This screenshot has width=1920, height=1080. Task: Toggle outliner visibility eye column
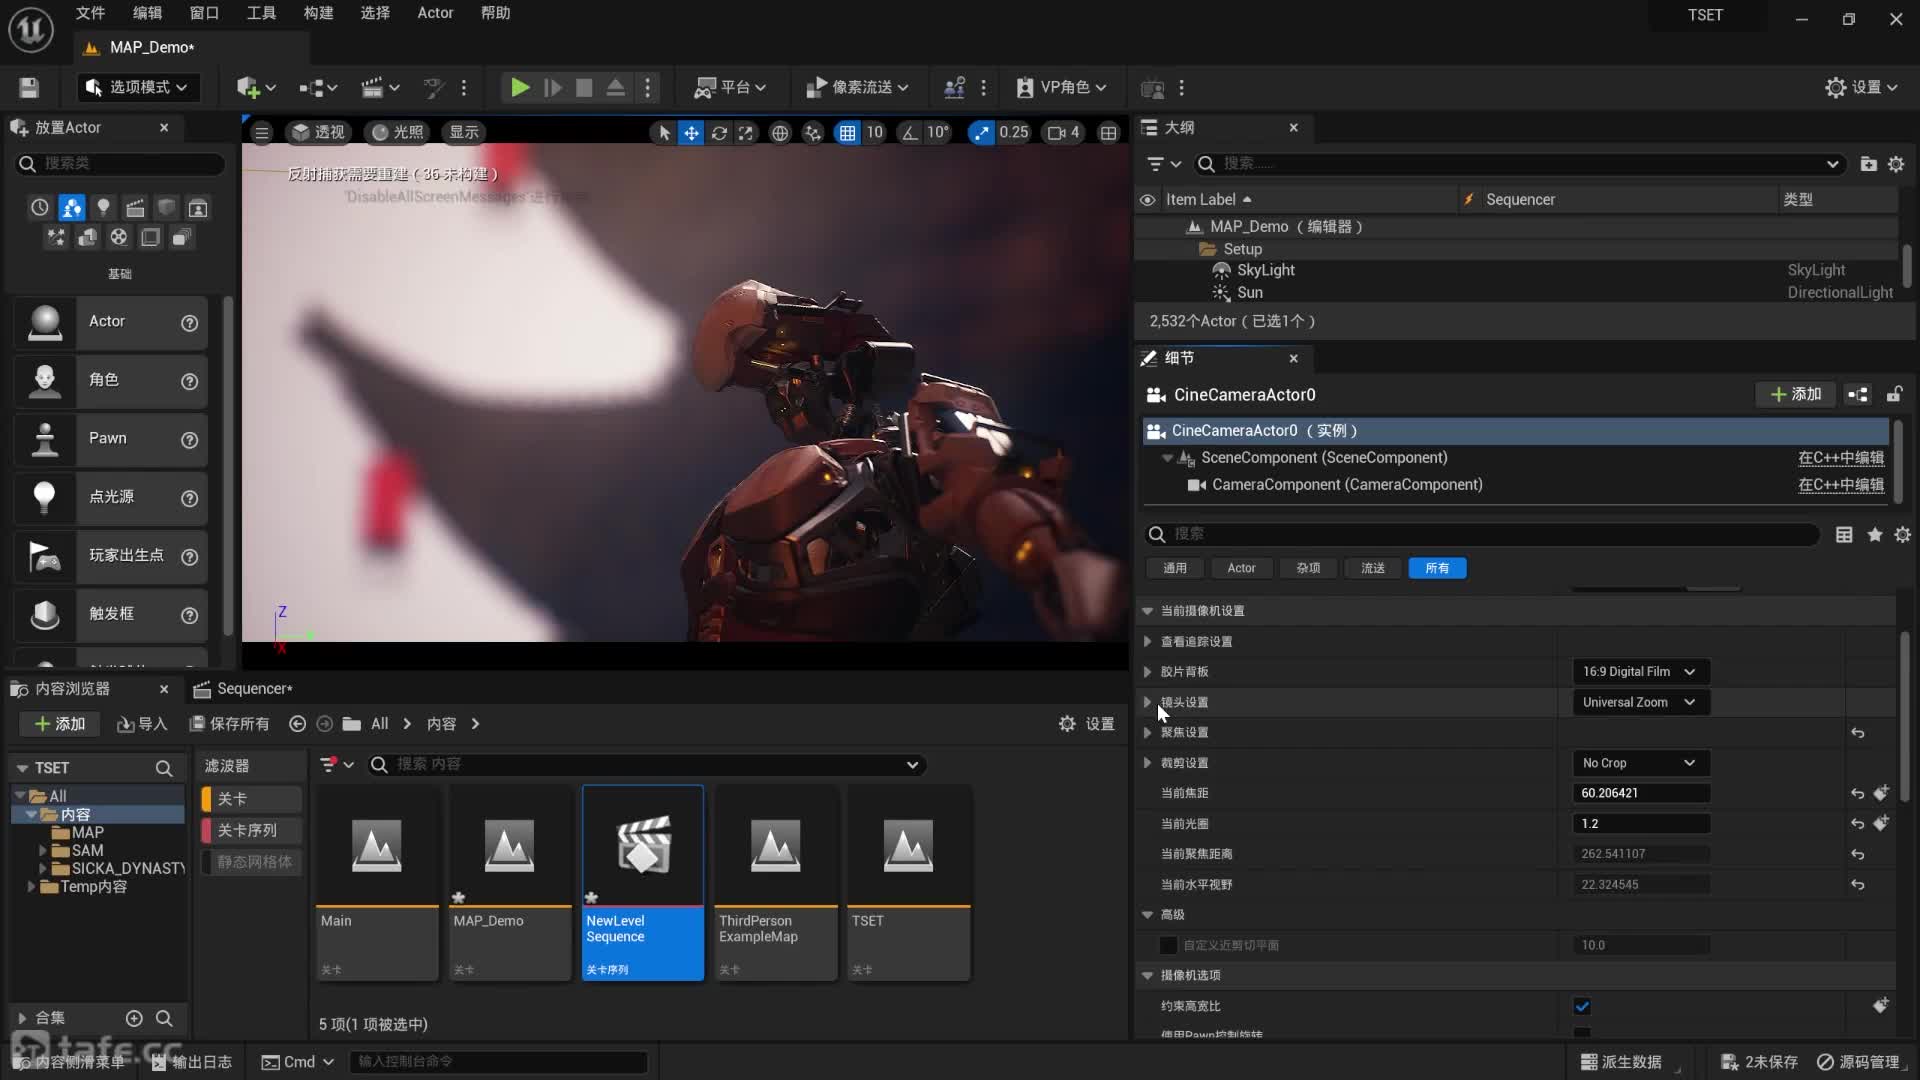tap(1147, 200)
